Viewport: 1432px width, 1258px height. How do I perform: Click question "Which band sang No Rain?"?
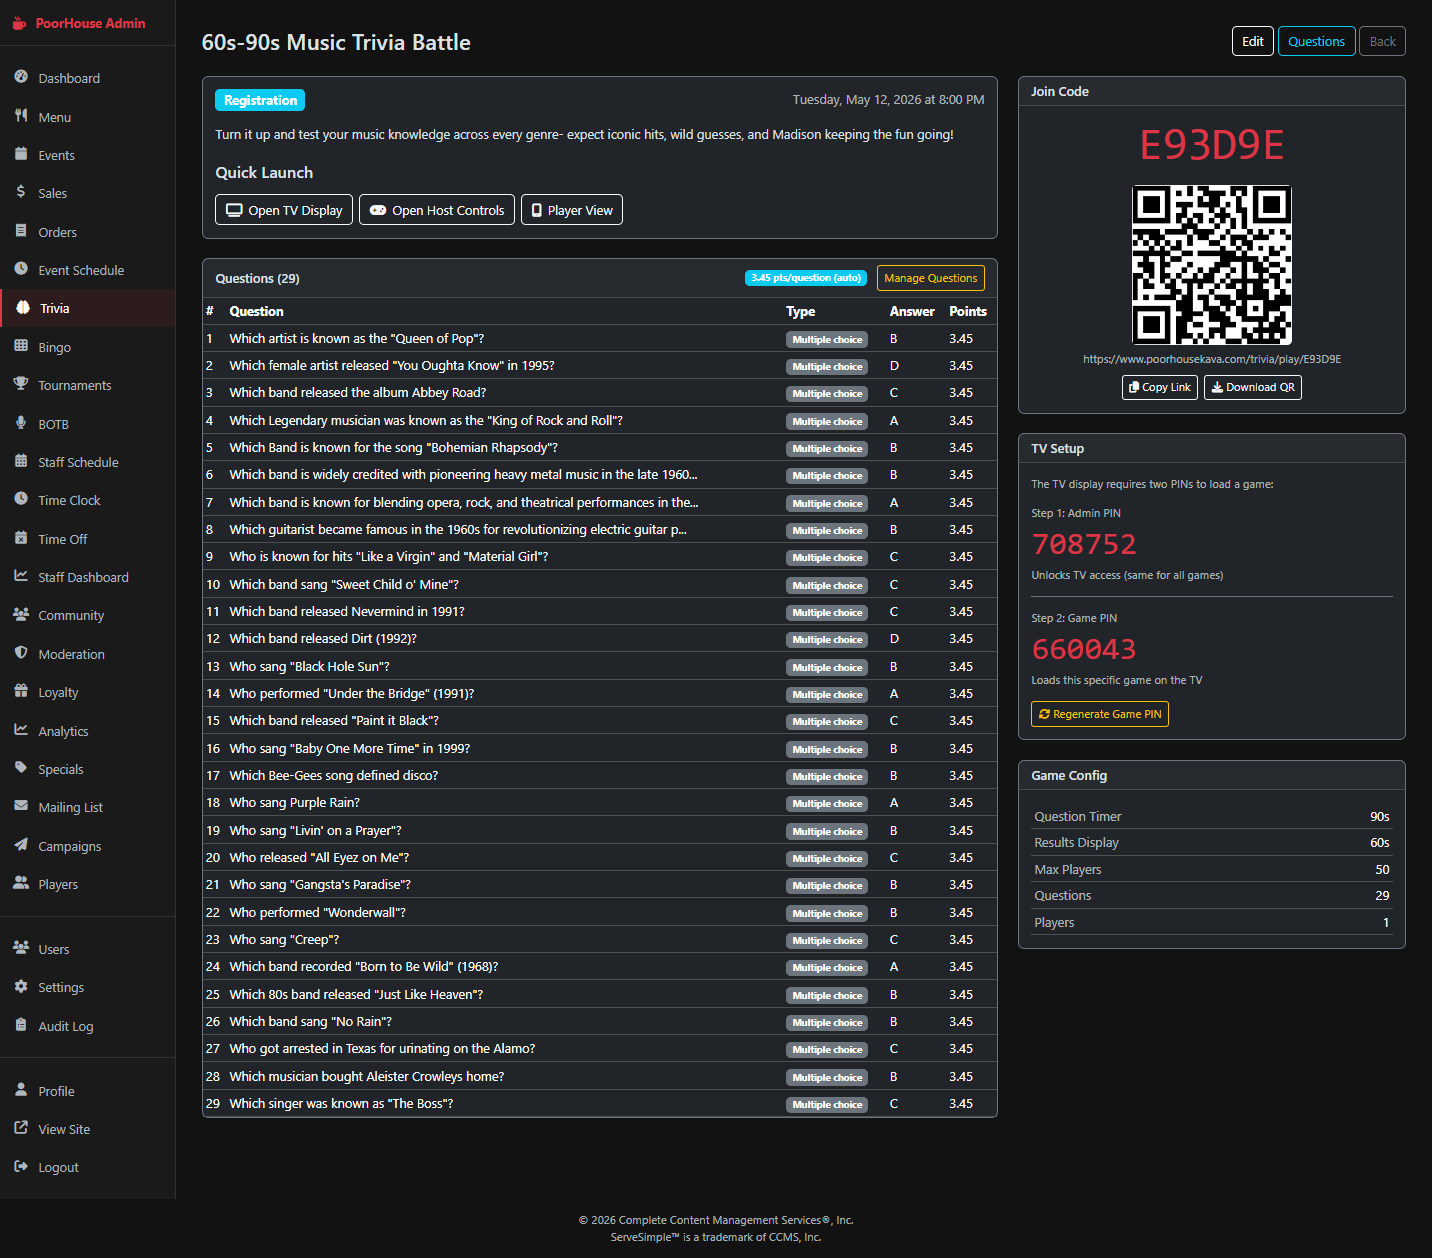point(310,1022)
